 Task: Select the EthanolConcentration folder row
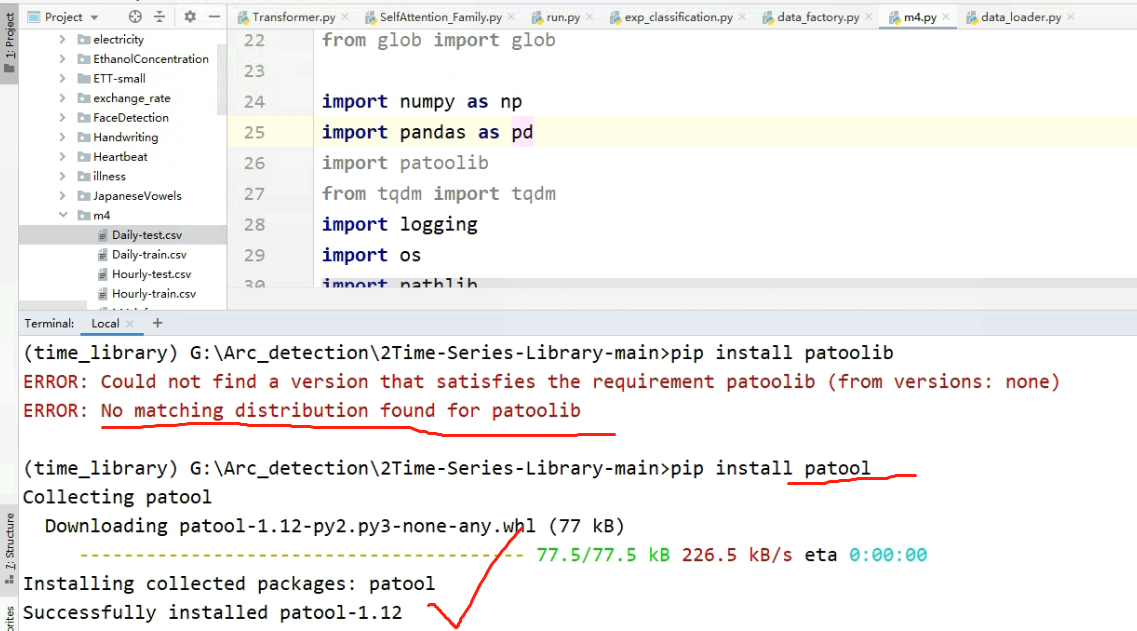[122, 59]
